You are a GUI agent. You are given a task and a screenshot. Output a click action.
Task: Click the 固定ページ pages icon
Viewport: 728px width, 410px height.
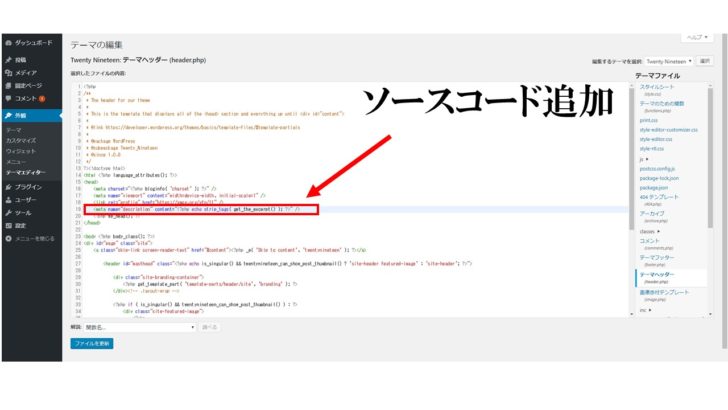[8, 86]
